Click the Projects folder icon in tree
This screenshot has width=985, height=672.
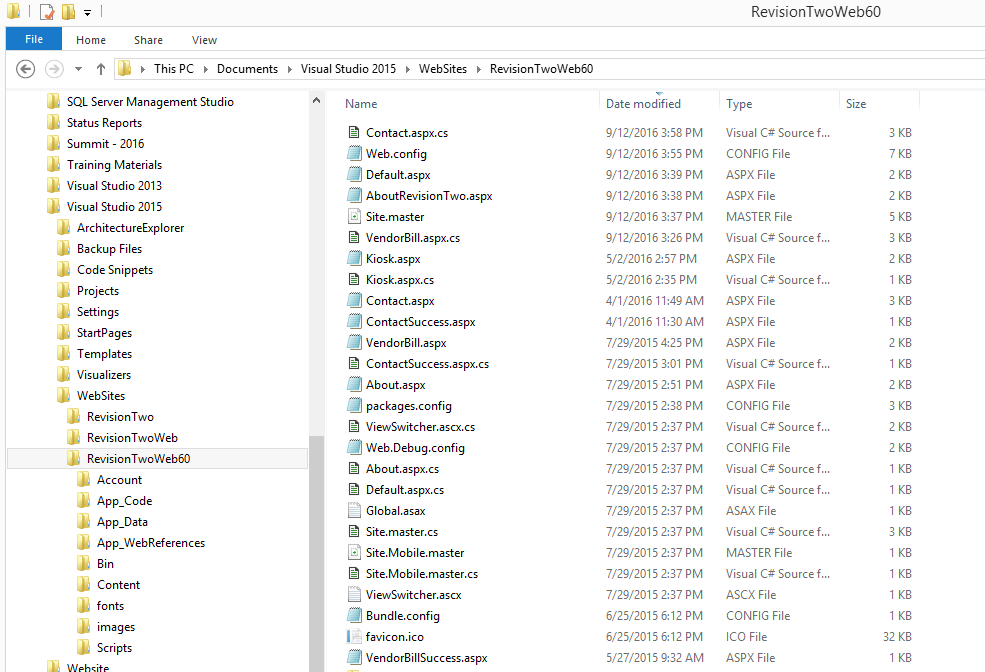pos(63,290)
